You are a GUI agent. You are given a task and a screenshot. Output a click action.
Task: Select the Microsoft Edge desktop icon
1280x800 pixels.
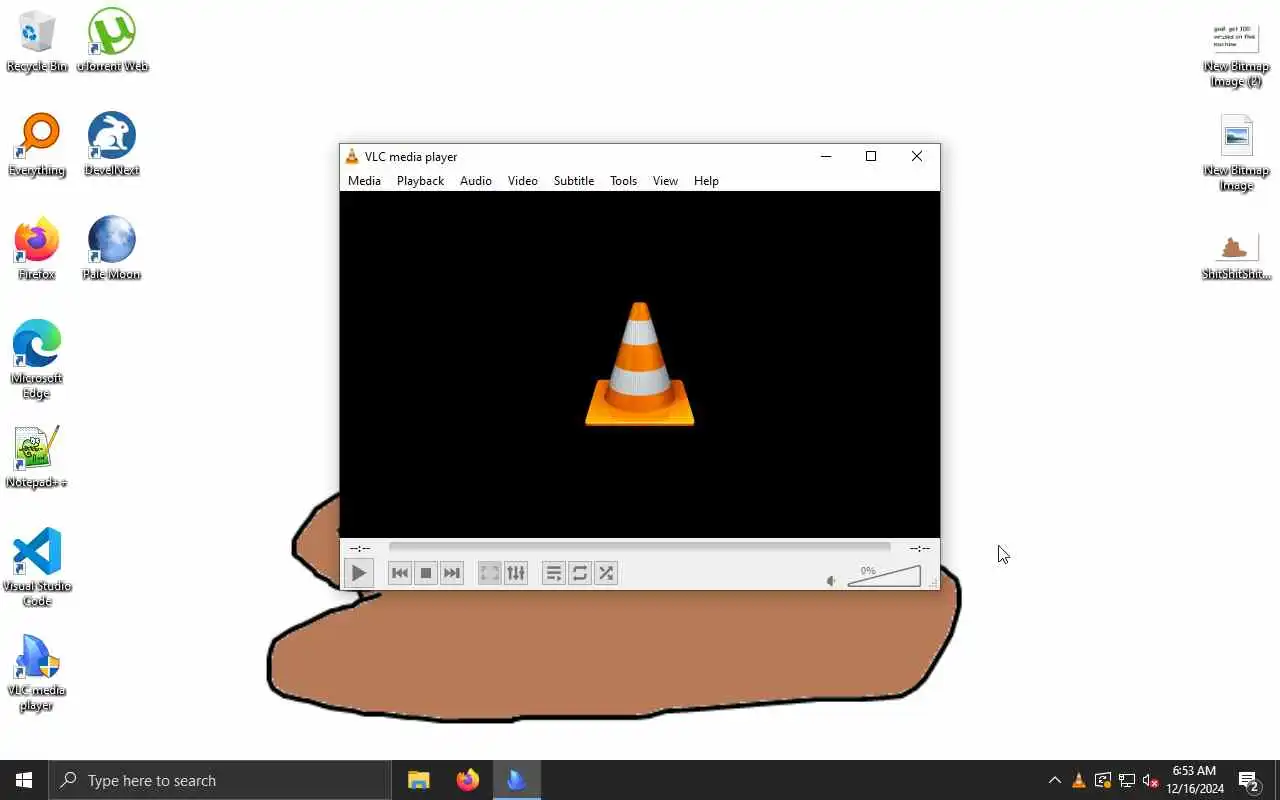37,359
